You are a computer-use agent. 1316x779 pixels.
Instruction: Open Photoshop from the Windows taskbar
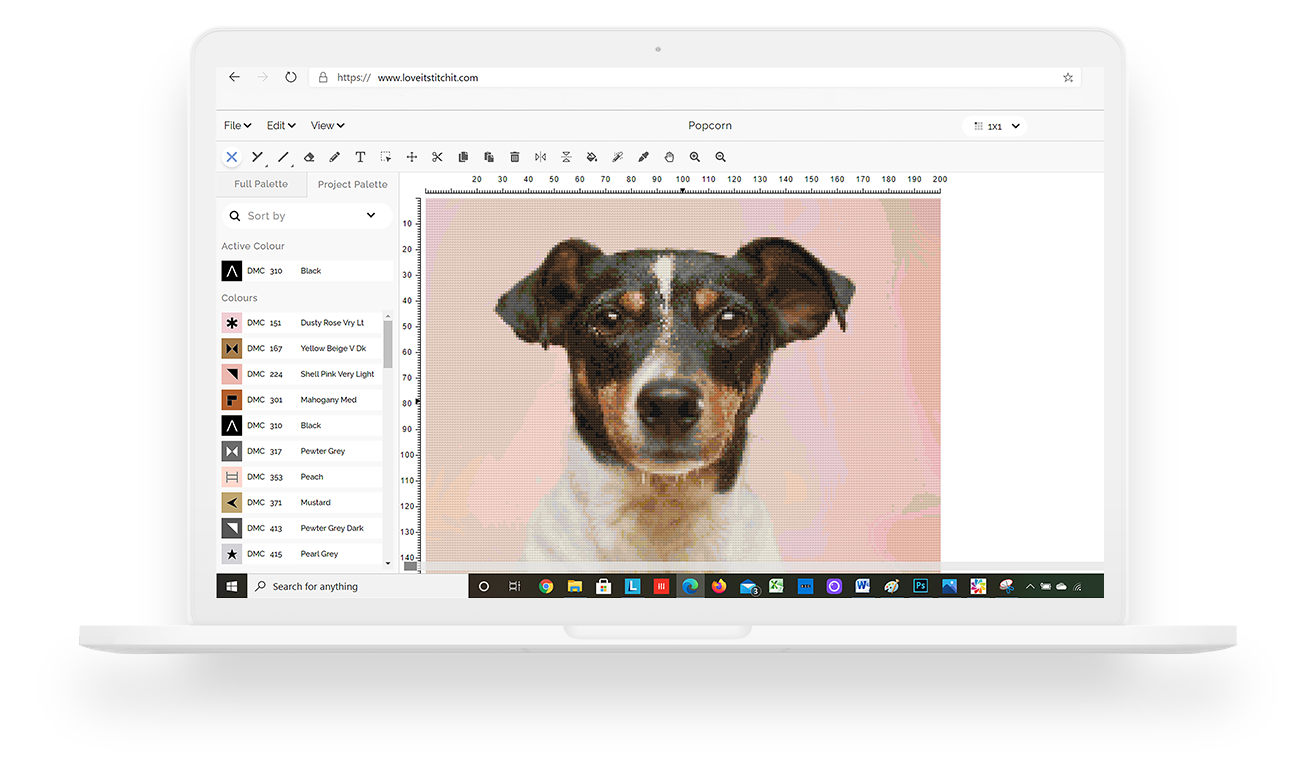pos(920,587)
